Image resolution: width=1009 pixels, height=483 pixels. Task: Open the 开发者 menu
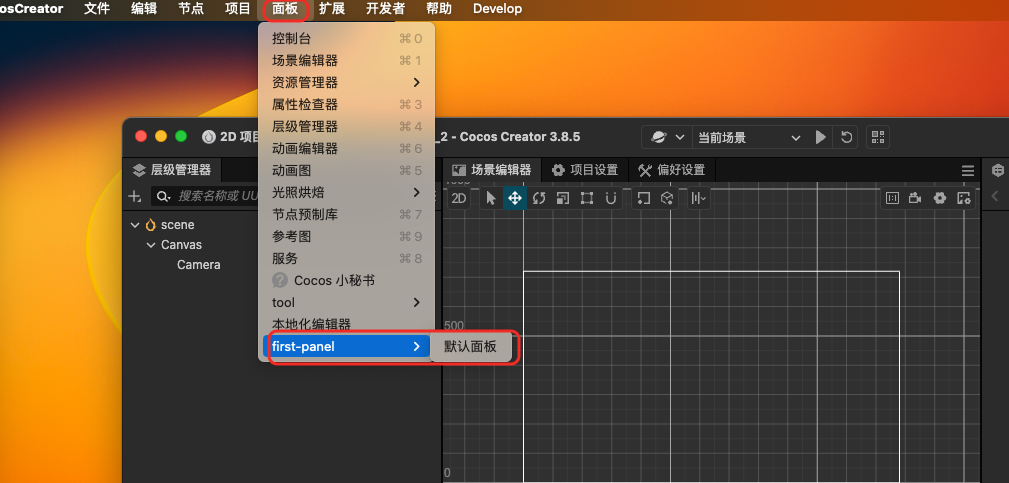(385, 9)
